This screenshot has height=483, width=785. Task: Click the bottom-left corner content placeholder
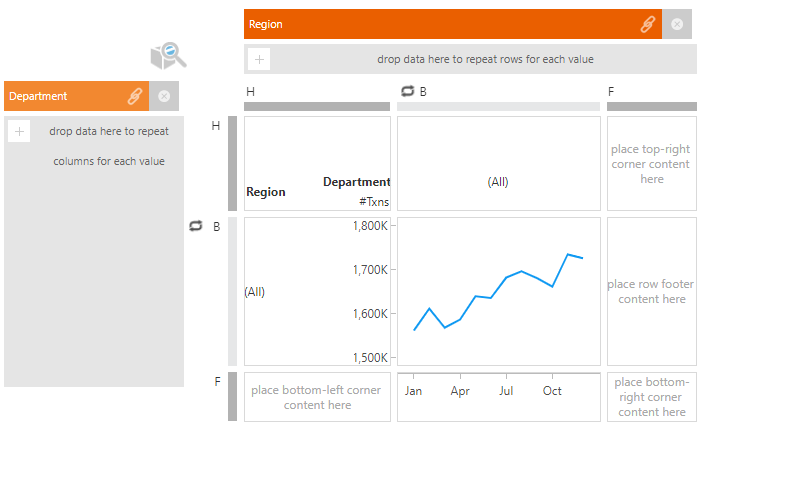click(316, 397)
